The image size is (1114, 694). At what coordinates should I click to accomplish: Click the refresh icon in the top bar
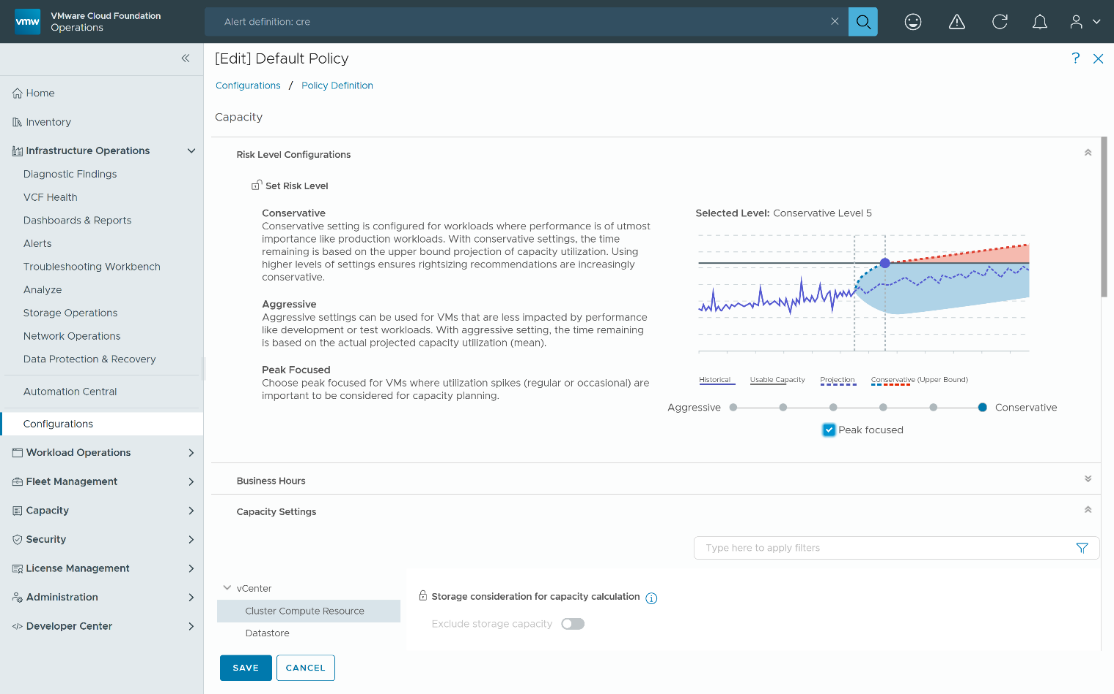[999, 21]
